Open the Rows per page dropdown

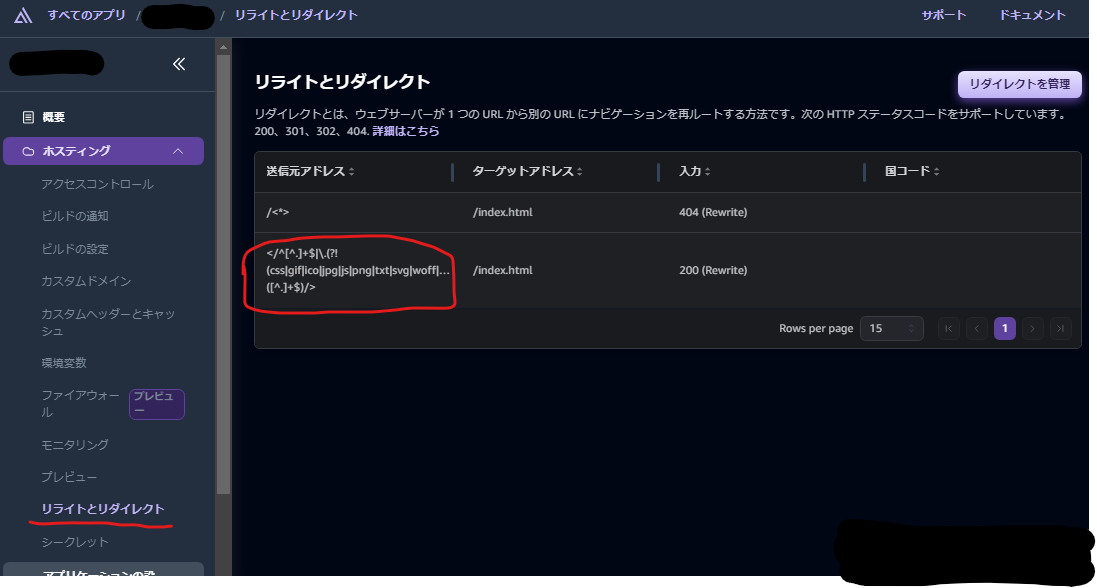point(891,328)
